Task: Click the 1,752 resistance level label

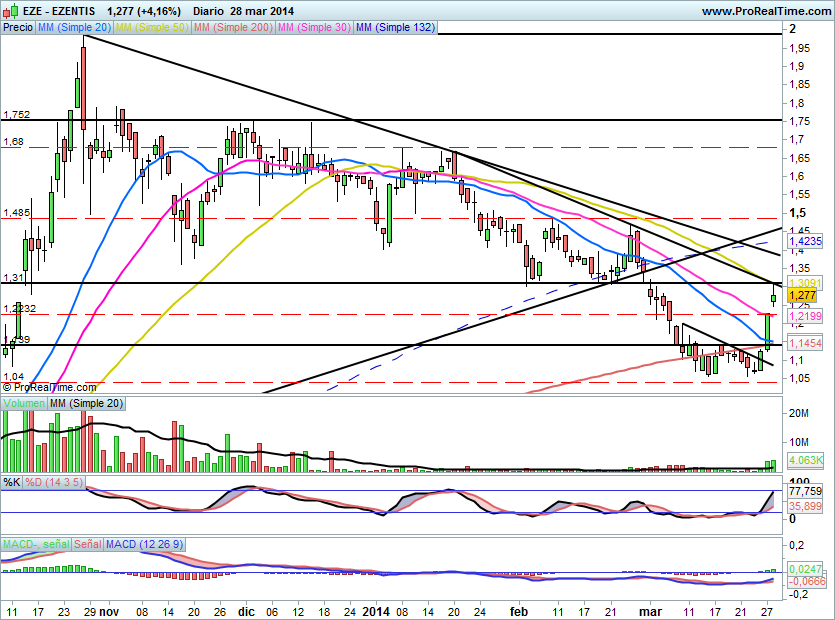Action: [17, 115]
